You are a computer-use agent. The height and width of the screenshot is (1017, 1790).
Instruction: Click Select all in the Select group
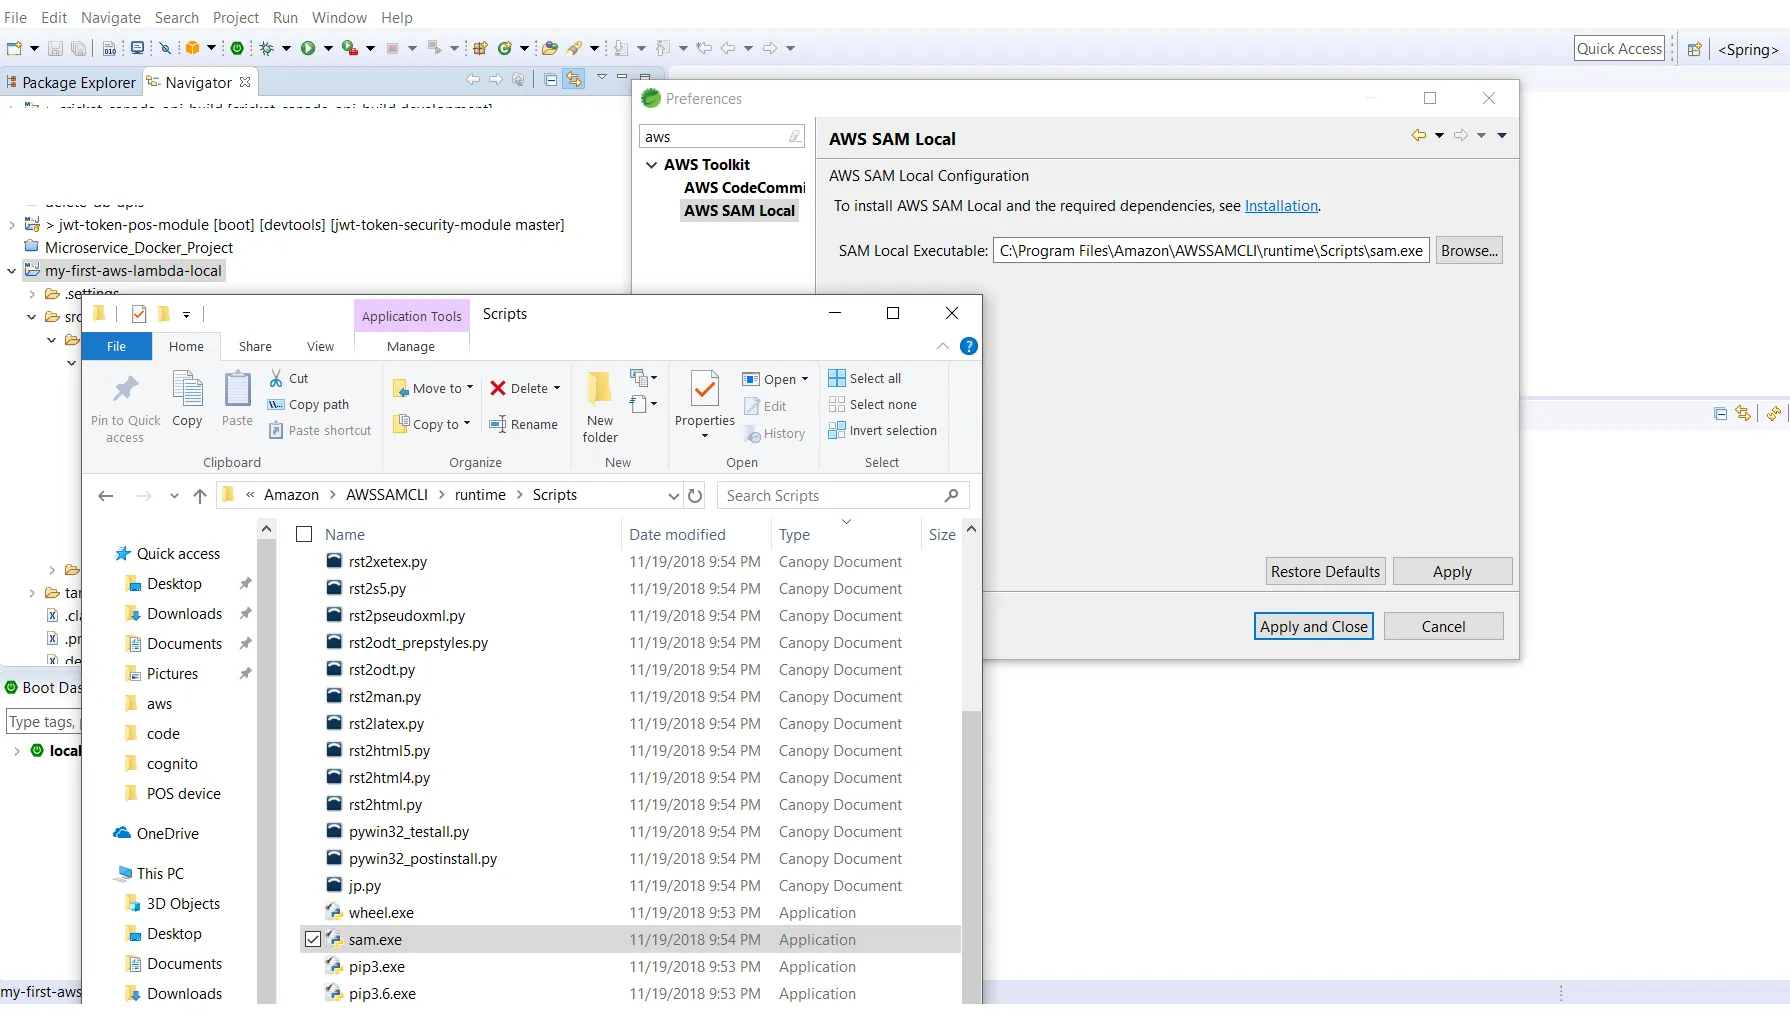[865, 378]
